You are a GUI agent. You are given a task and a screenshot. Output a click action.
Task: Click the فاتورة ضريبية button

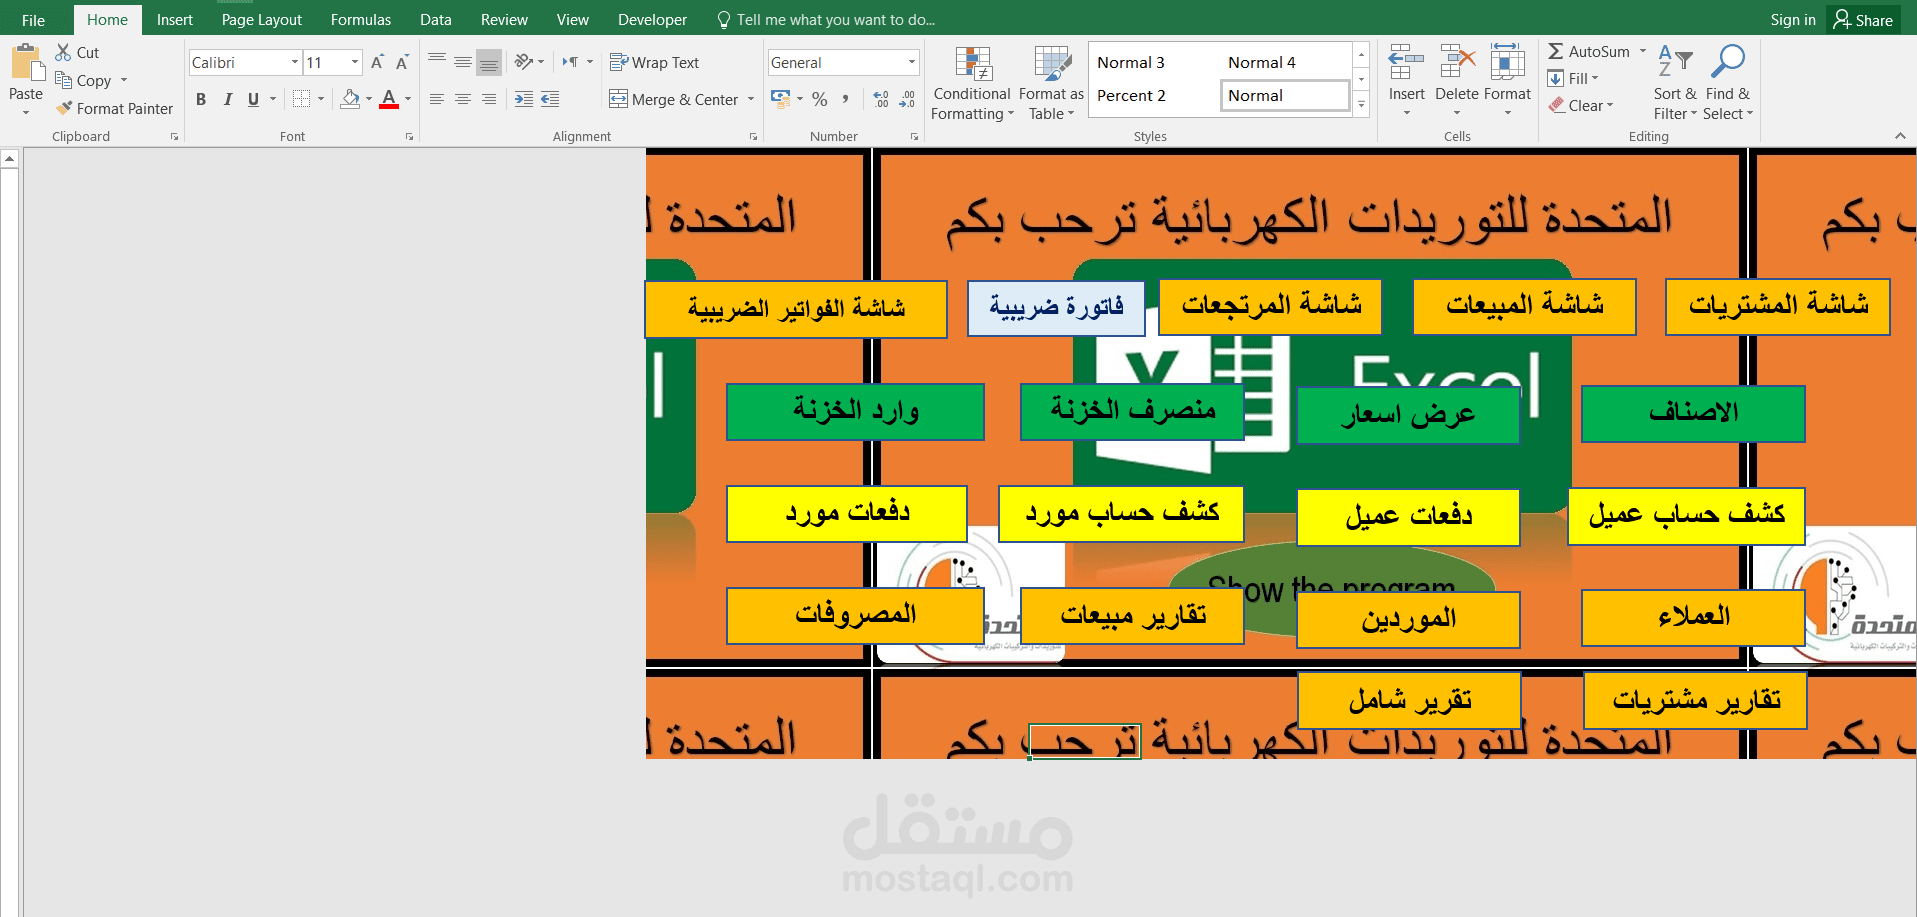click(x=1056, y=307)
